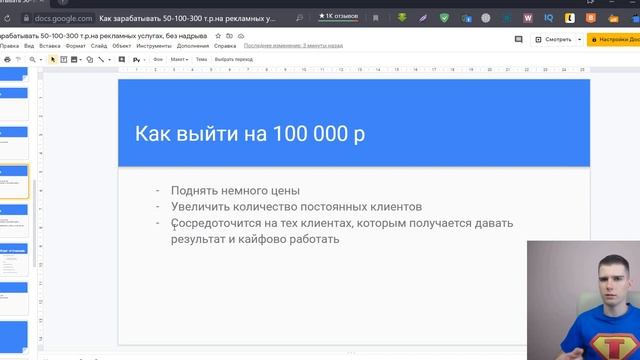
Task: Click the gray globe extension icon
Action: (486, 18)
